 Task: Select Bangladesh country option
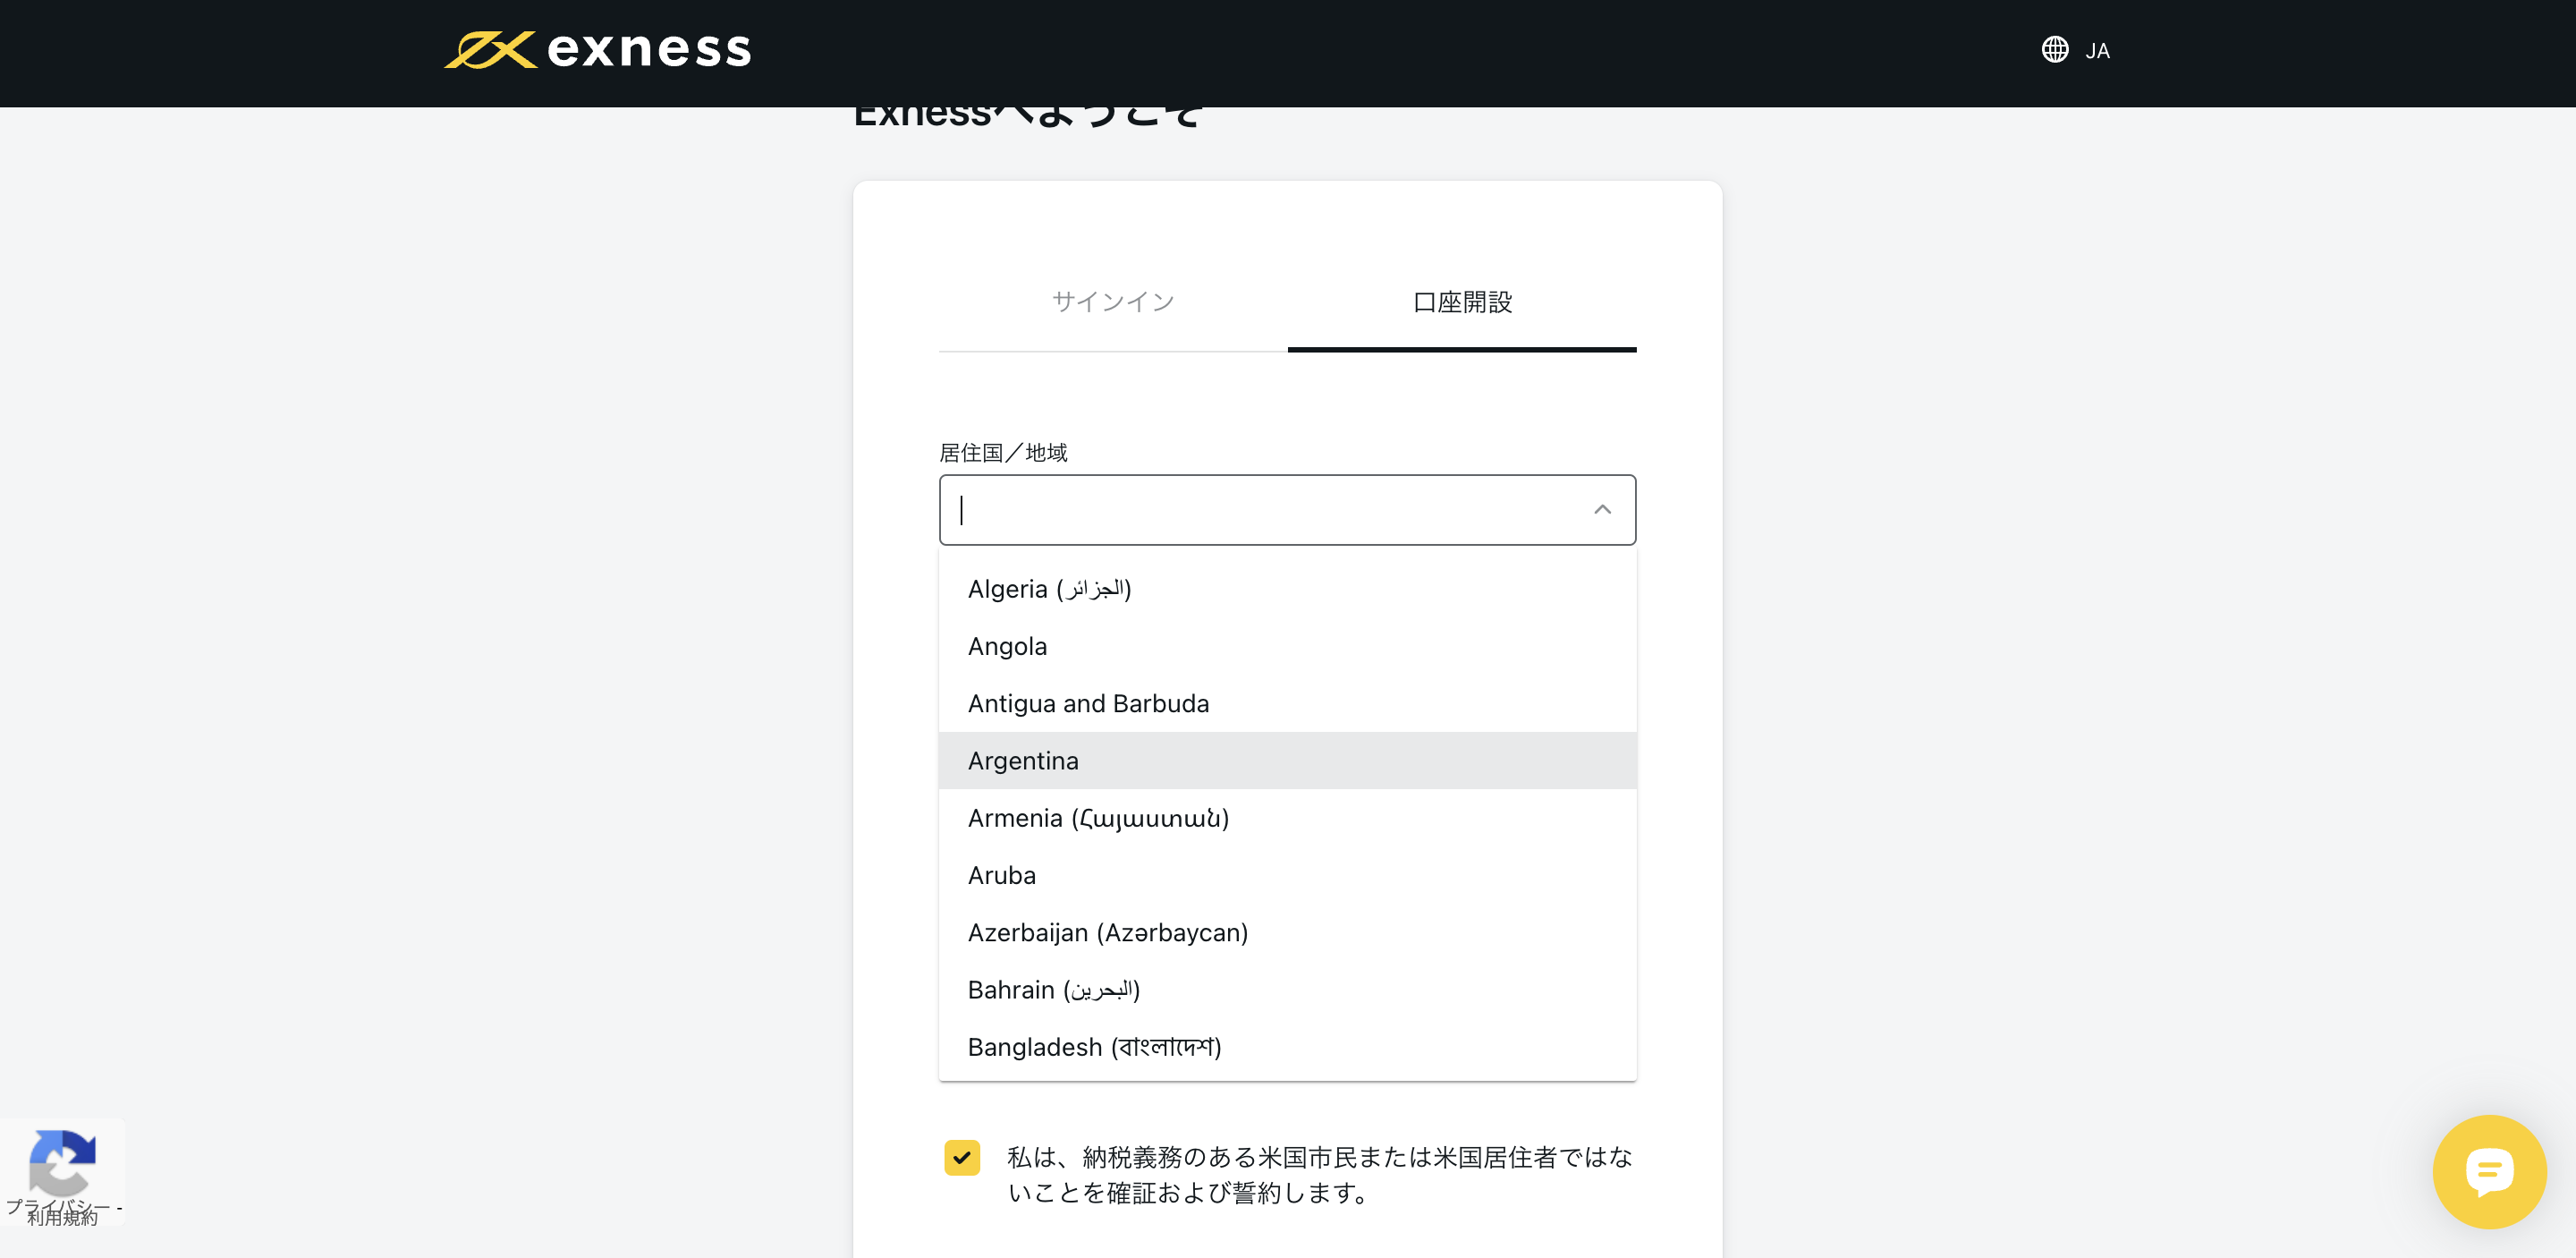(x=1094, y=1047)
